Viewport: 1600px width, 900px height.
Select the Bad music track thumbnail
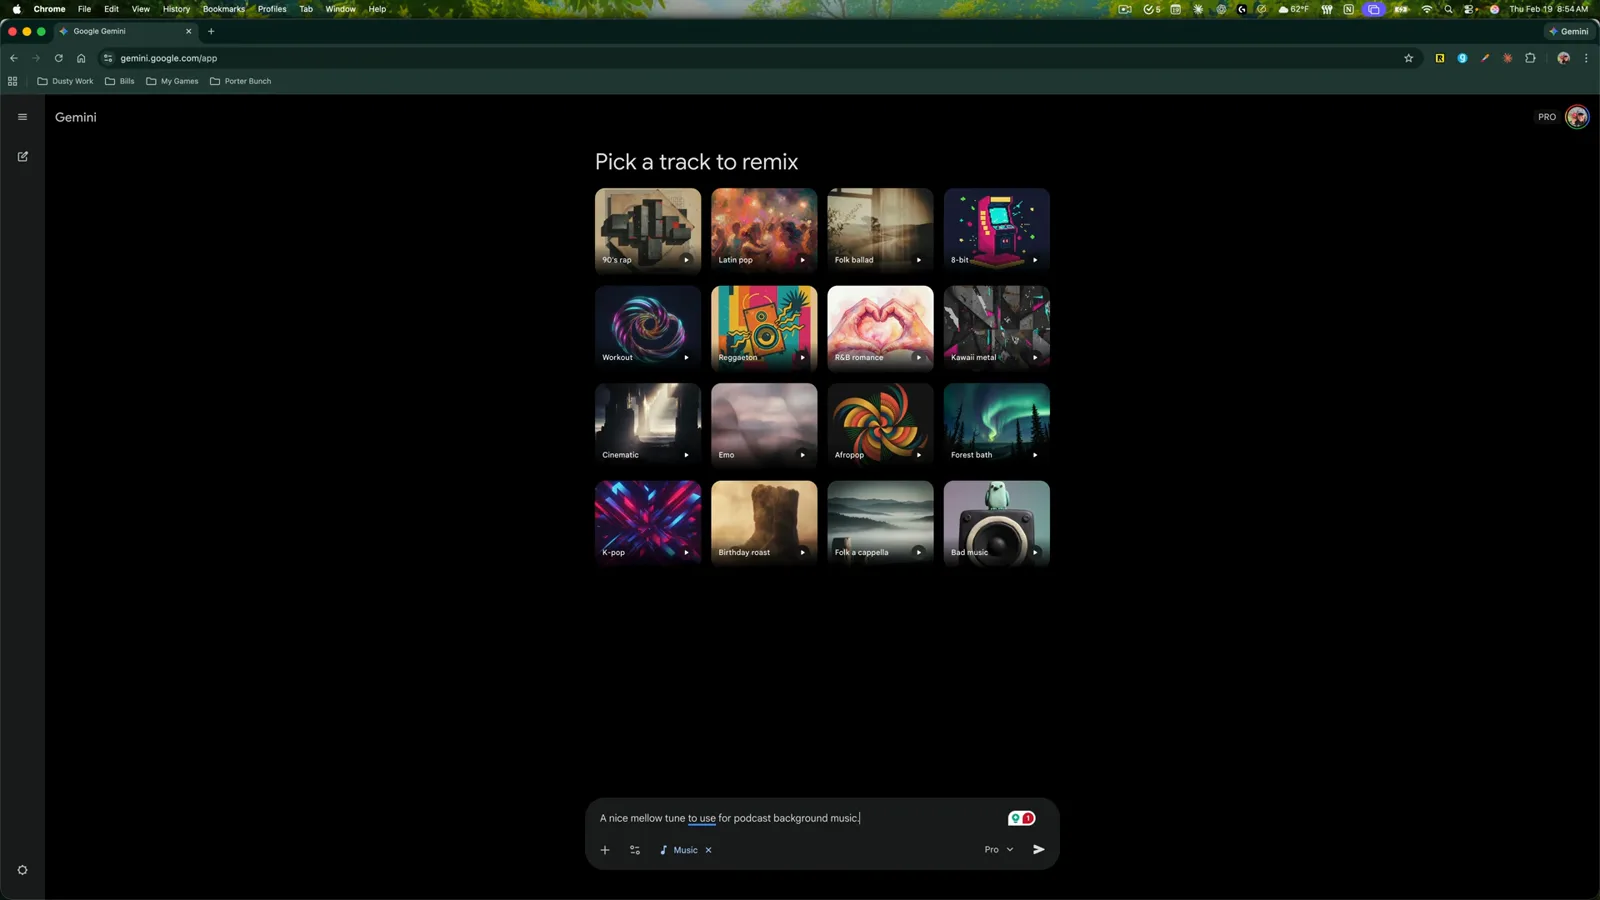pos(997,523)
